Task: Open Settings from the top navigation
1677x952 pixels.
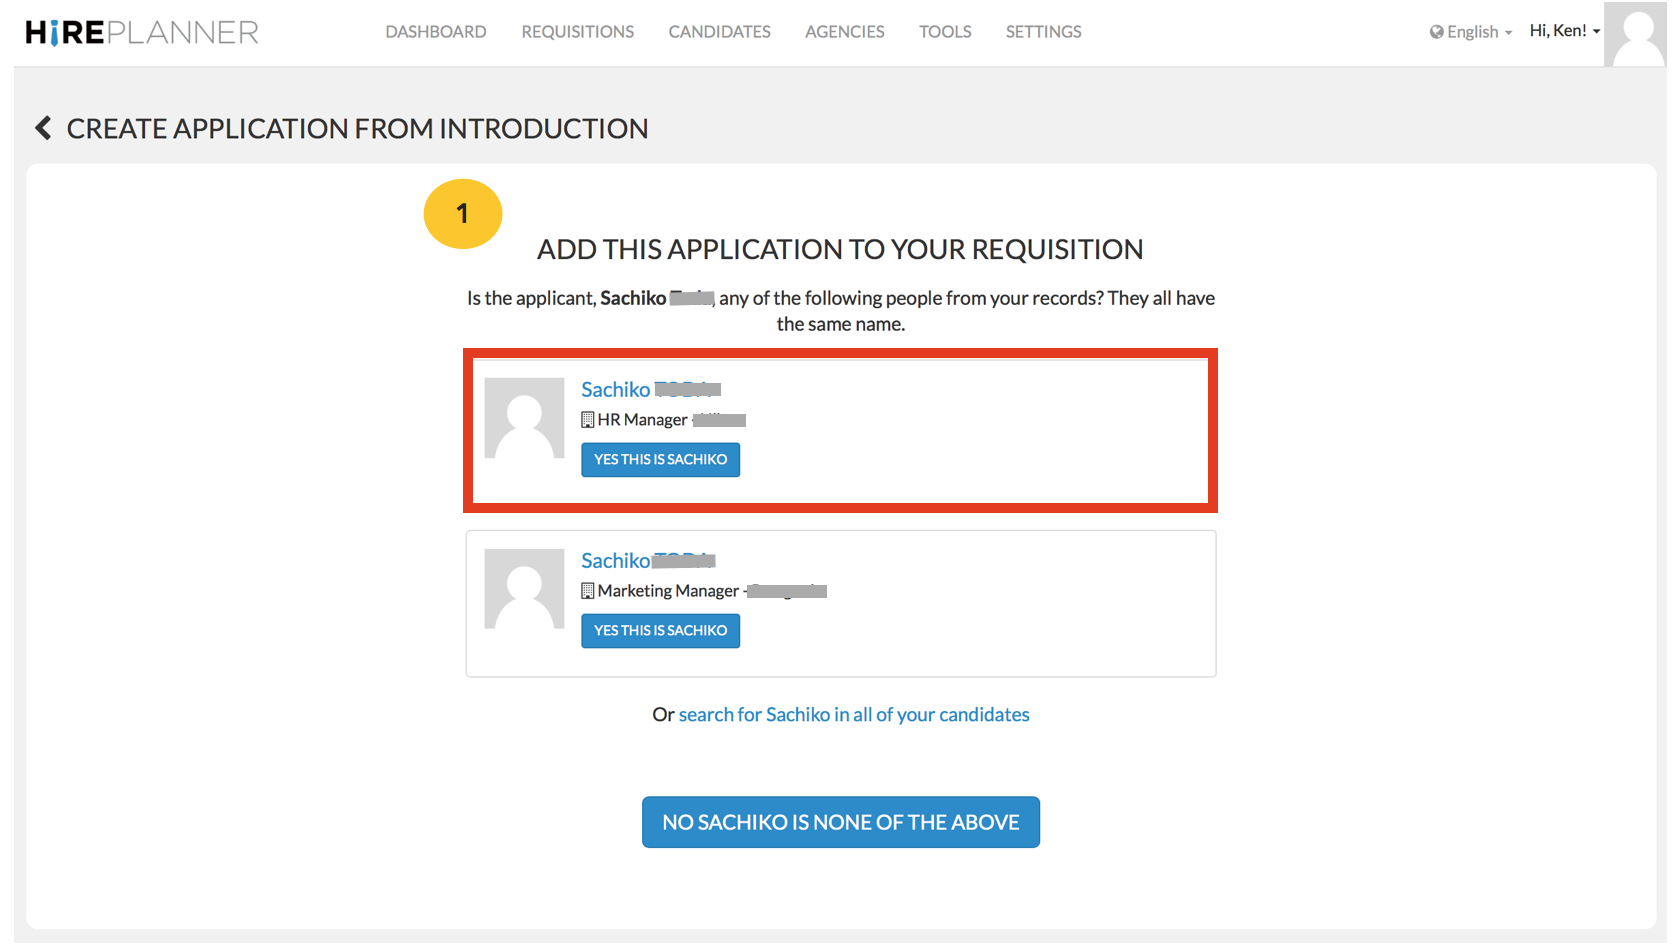Action: coord(1043,32)
